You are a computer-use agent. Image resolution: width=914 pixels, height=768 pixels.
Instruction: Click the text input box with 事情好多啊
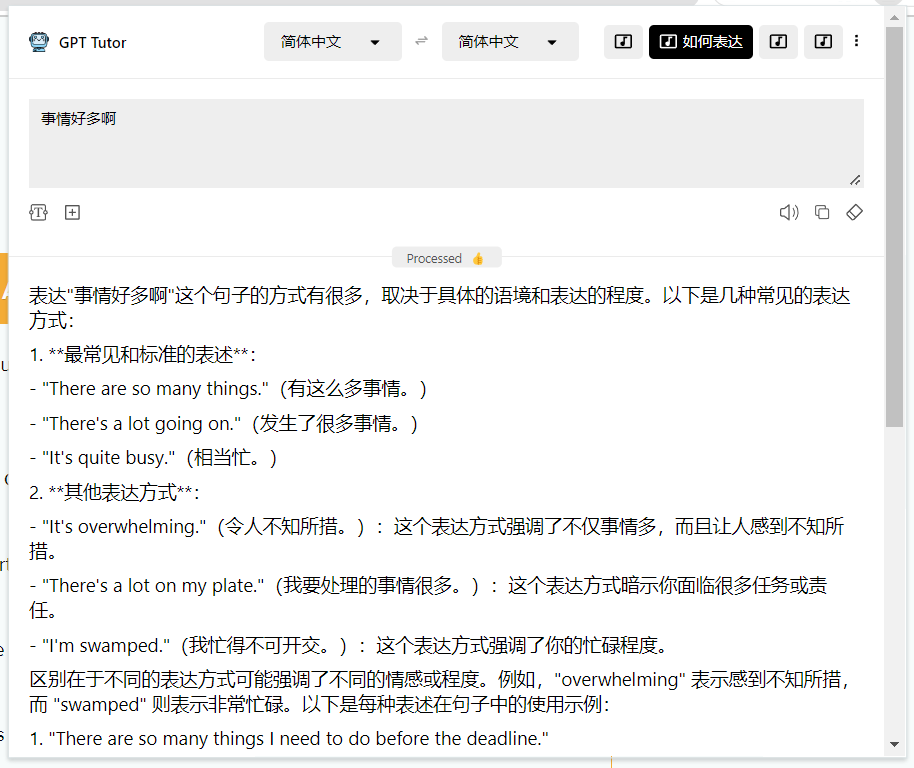[445, 142]
